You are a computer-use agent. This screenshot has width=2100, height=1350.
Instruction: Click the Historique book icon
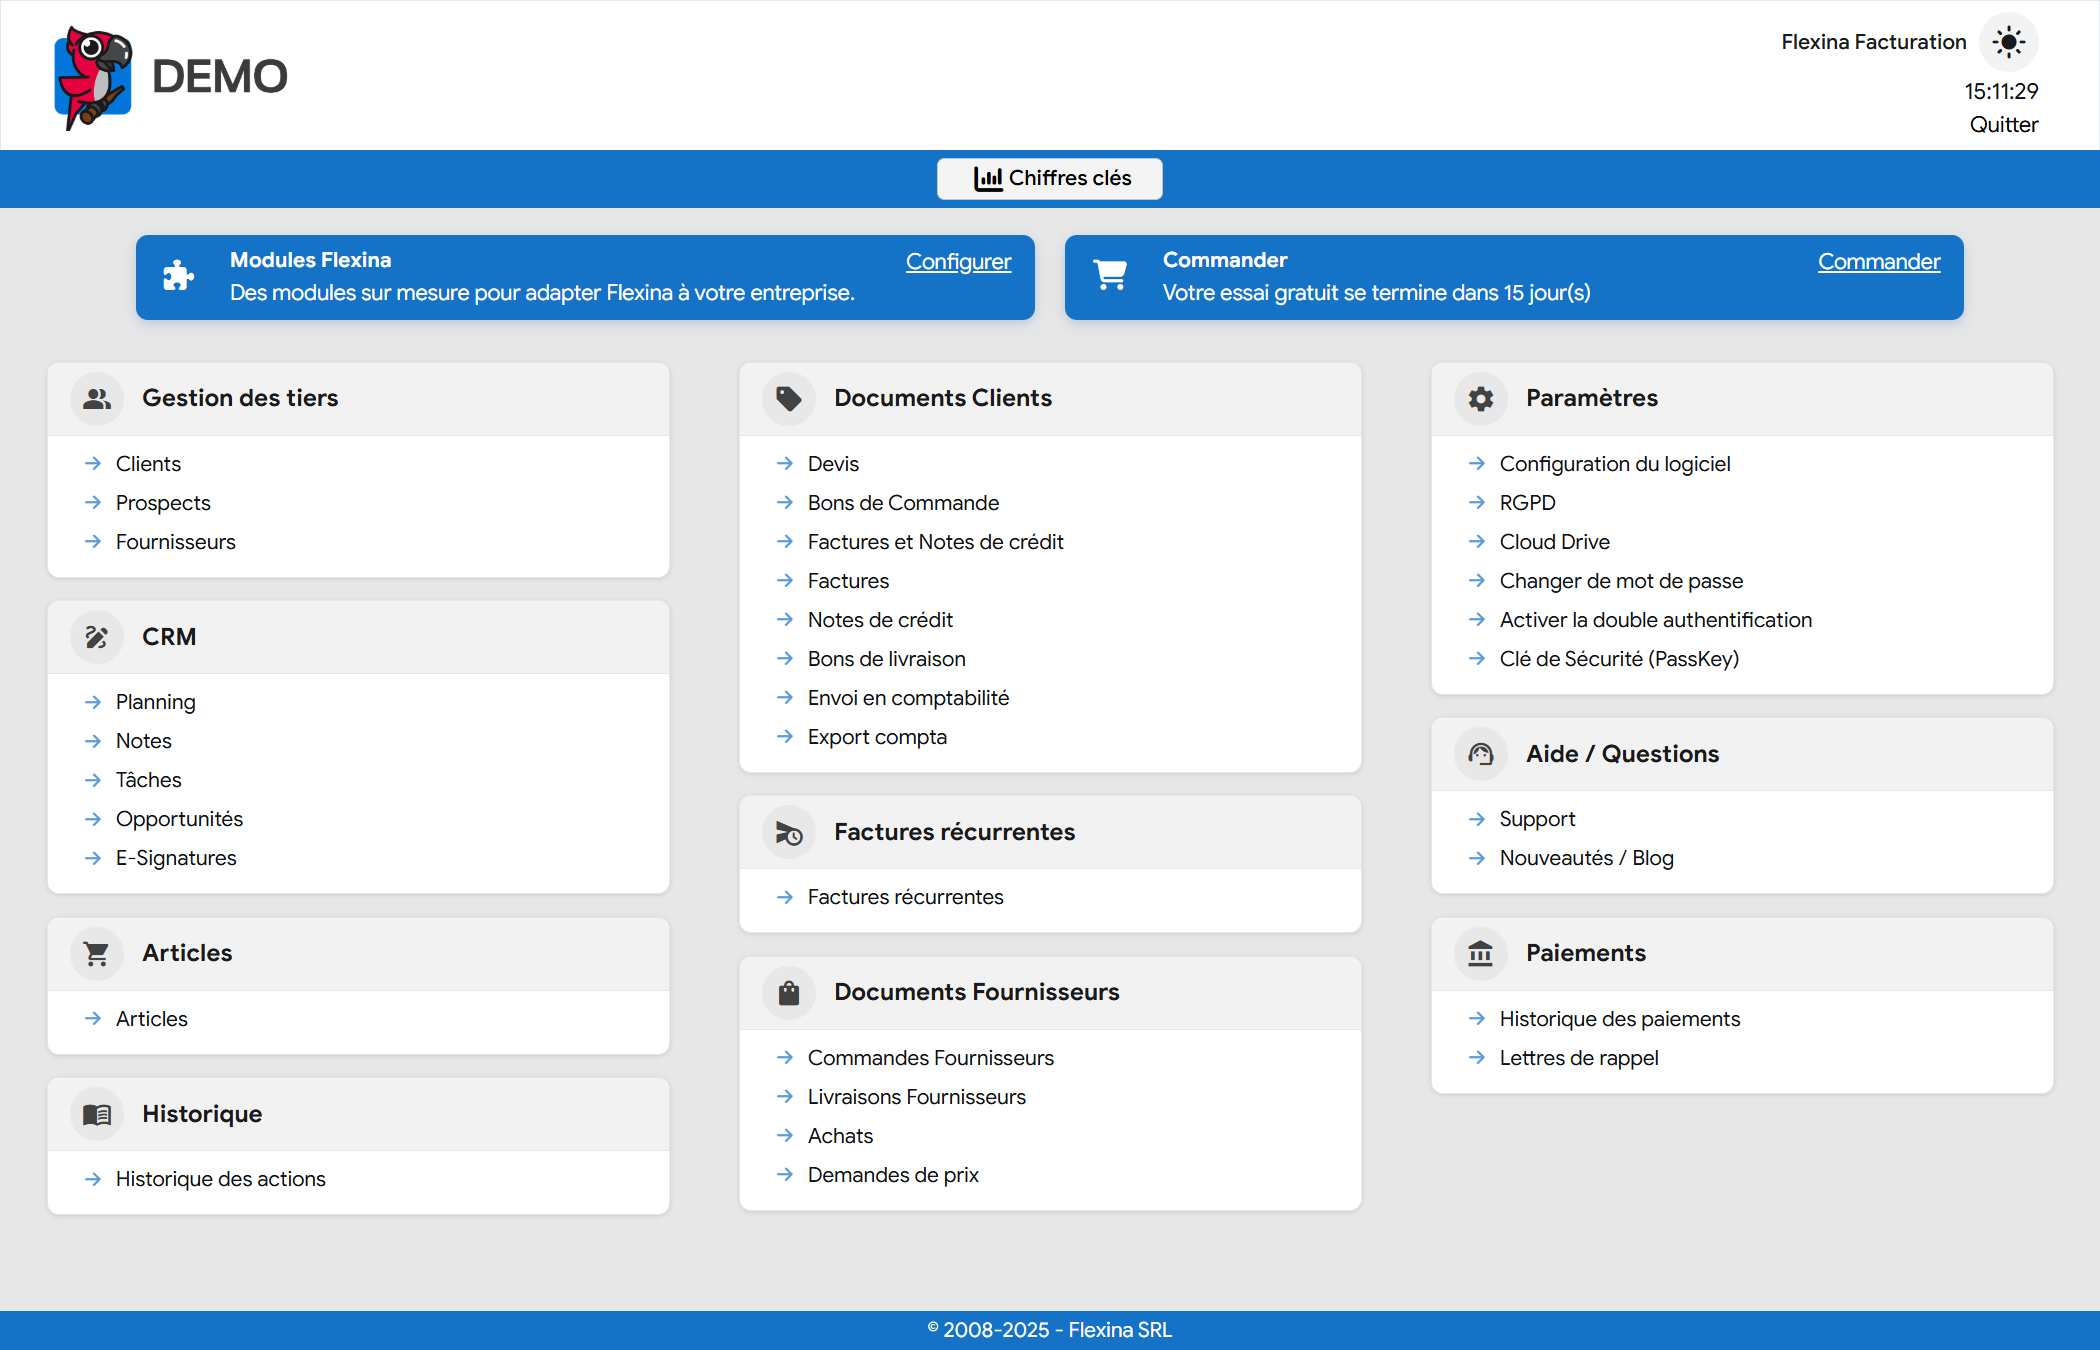pyautogui.click(x=97, y=1114)
